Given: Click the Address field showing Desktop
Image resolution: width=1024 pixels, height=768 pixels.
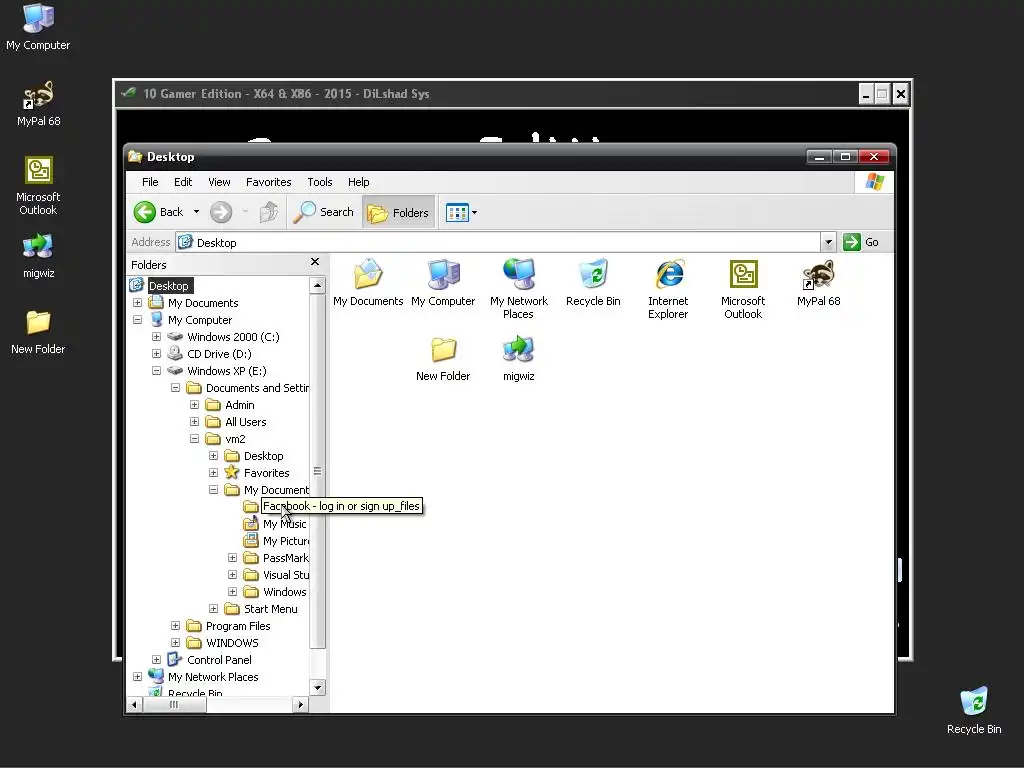Looking at the screenshot, I should pos(500,242).
